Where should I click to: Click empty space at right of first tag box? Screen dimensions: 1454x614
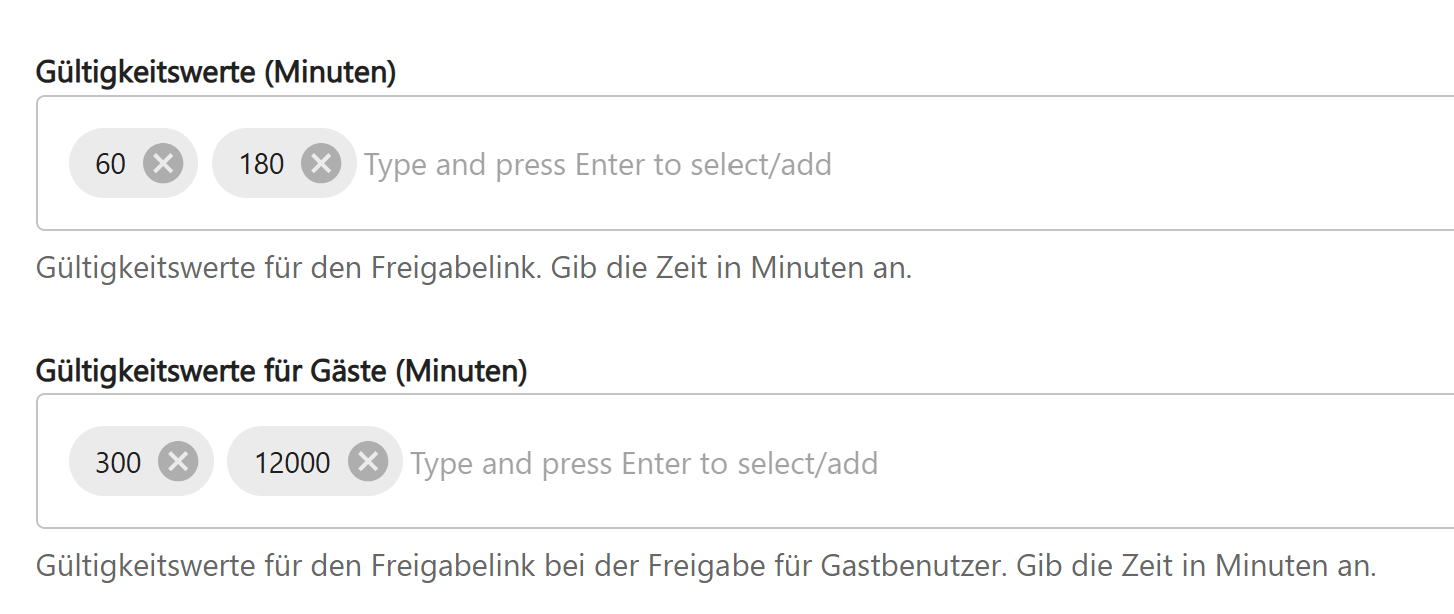1200,164
